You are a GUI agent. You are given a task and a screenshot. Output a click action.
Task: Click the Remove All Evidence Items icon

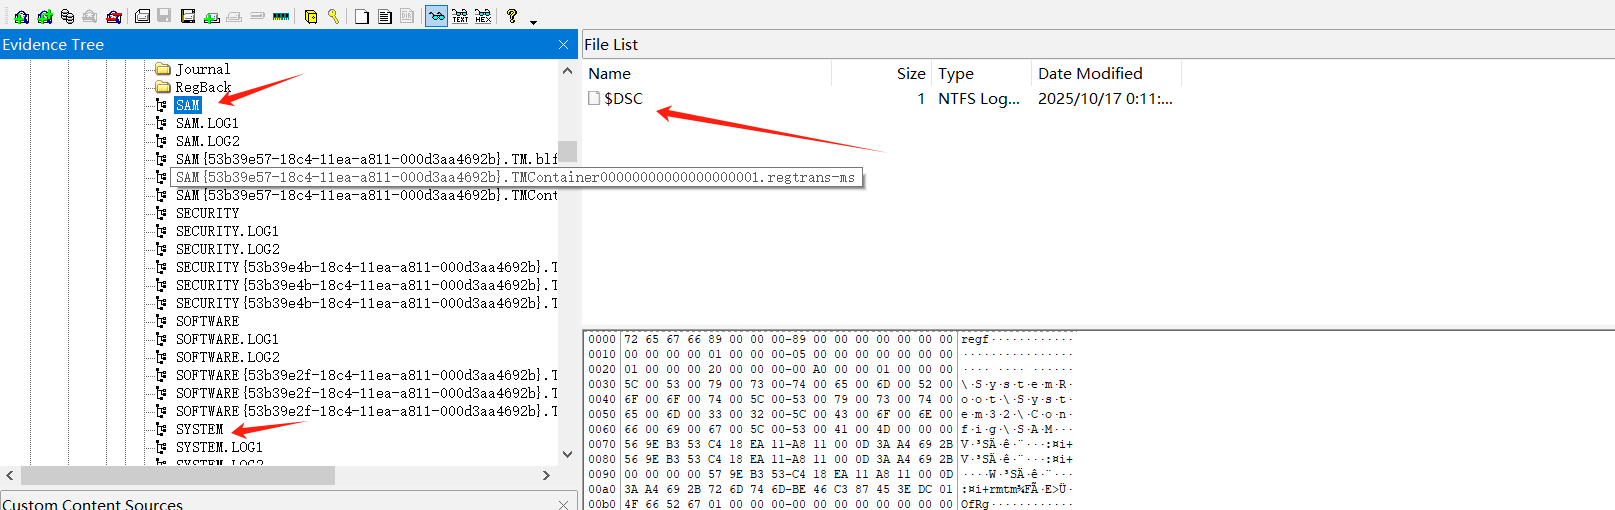pos(114,16)
